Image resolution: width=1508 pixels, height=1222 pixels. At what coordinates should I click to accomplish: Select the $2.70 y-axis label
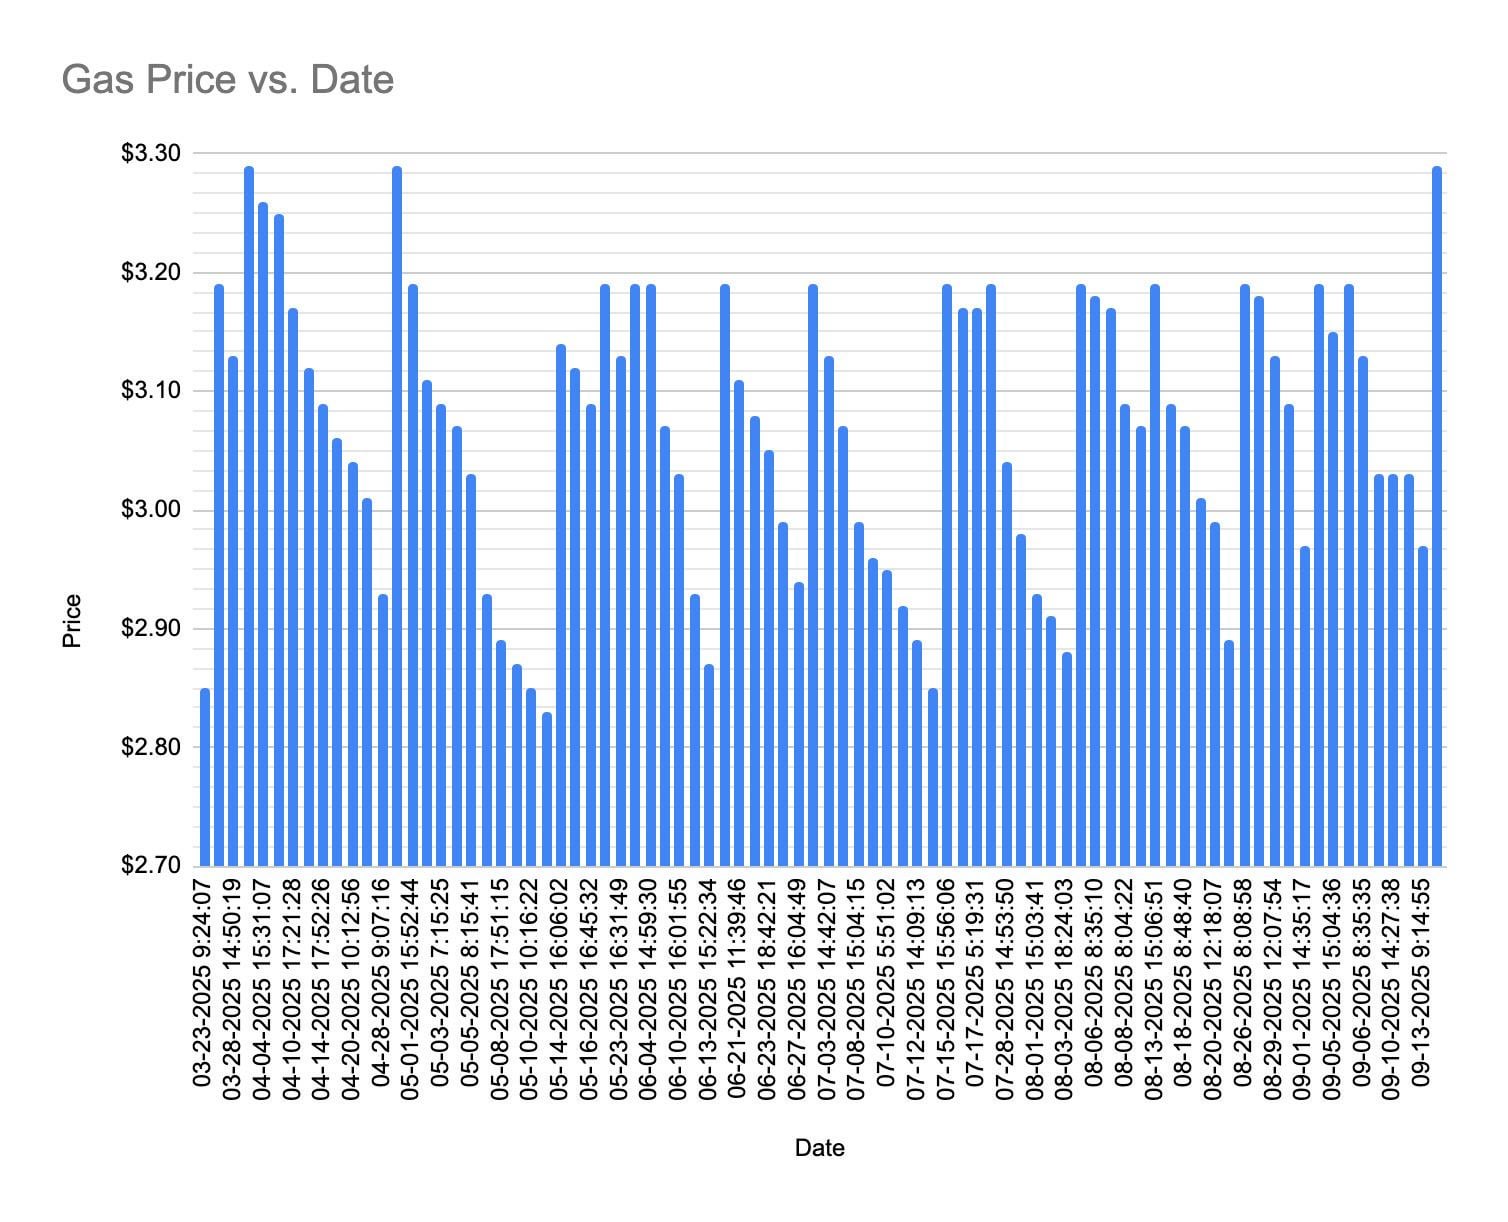click(x=150, y=866)
